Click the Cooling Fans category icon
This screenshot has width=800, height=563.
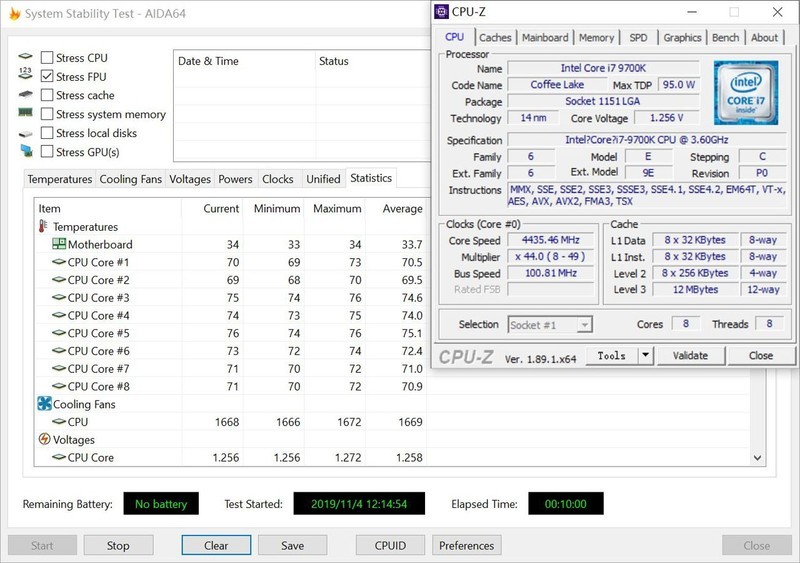pos(44,404)
